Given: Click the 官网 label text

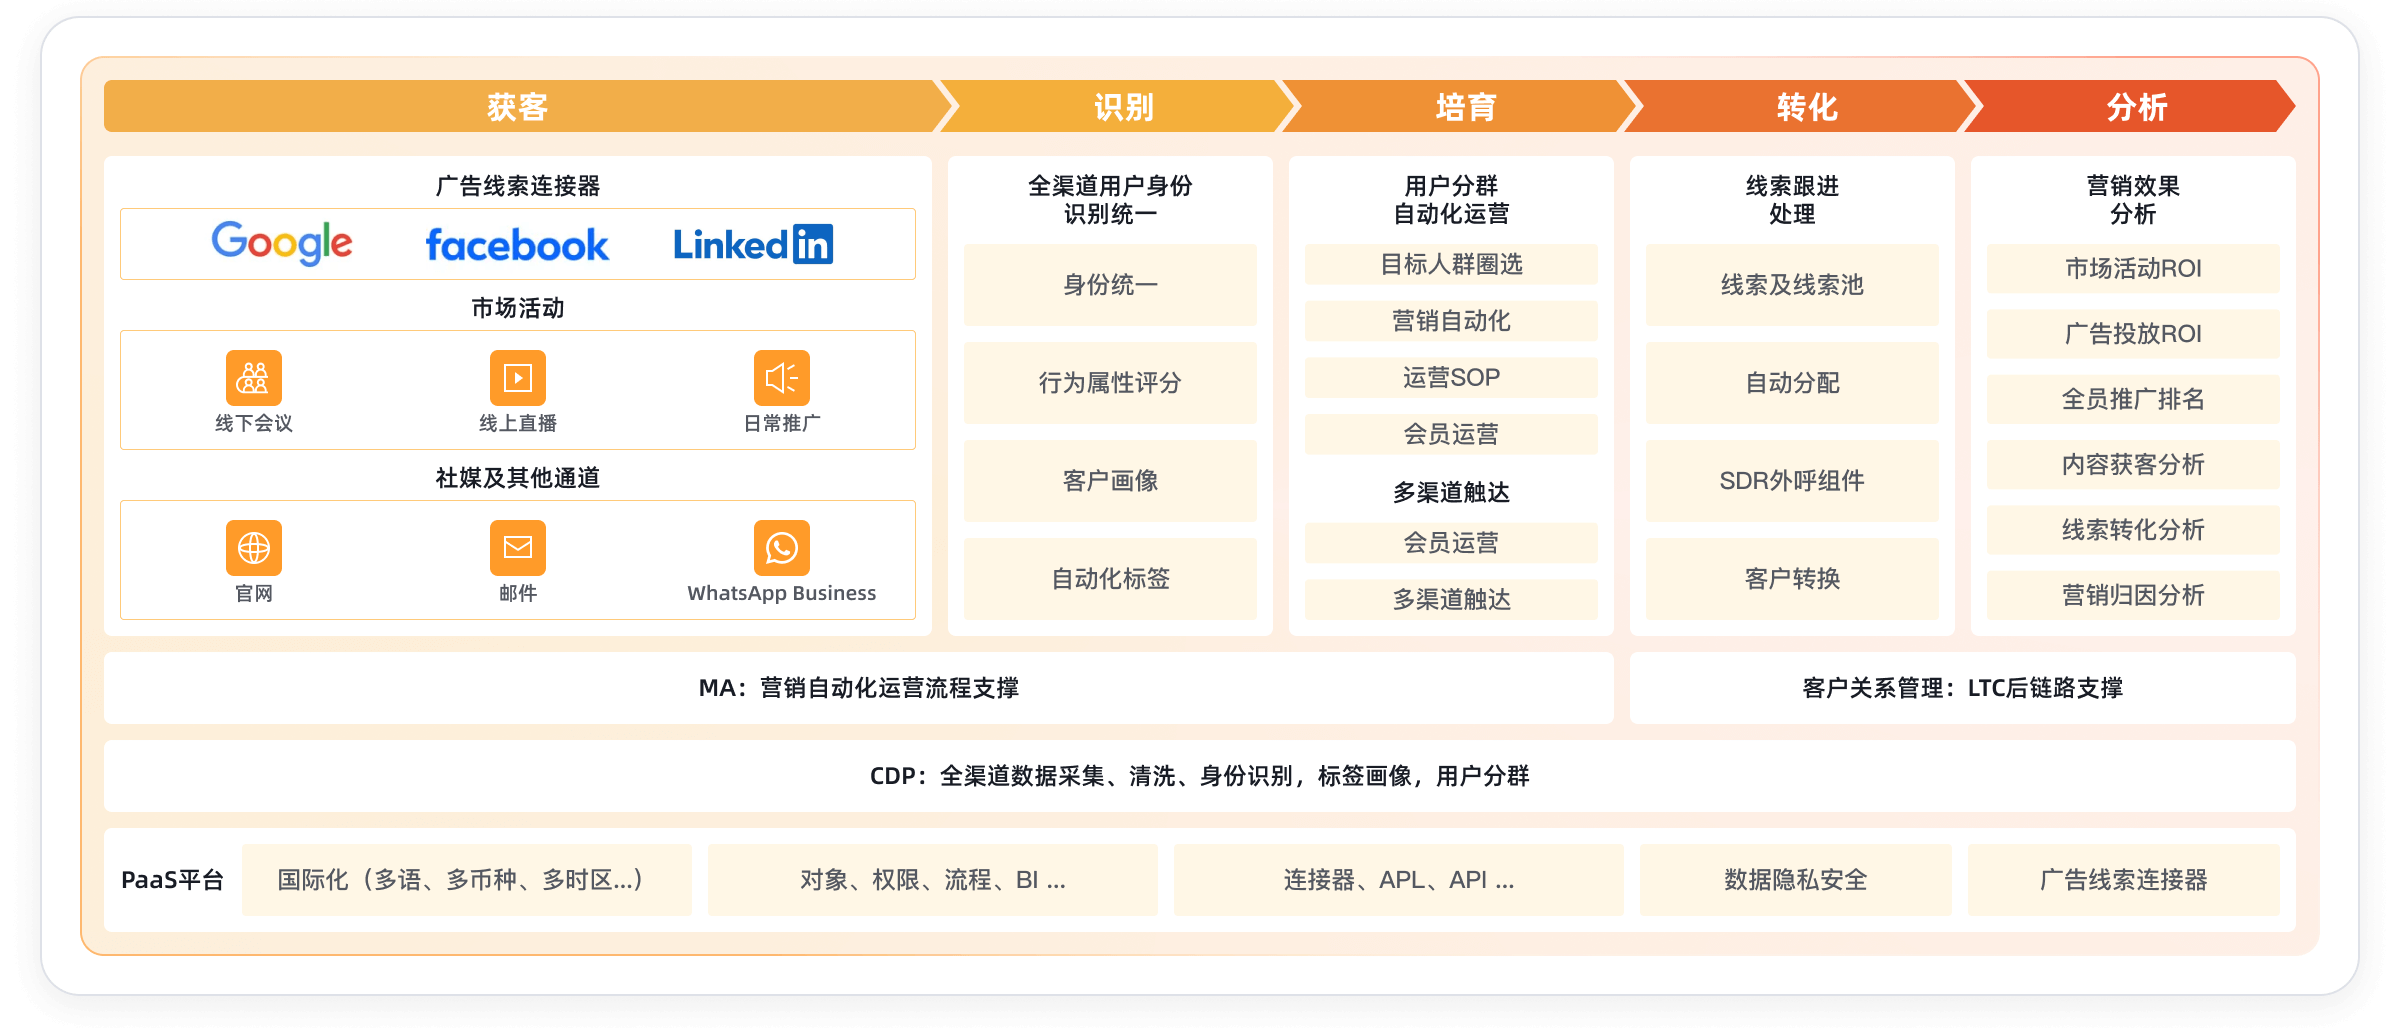Looking at the screenshot, I should click(x=254, y=593).
